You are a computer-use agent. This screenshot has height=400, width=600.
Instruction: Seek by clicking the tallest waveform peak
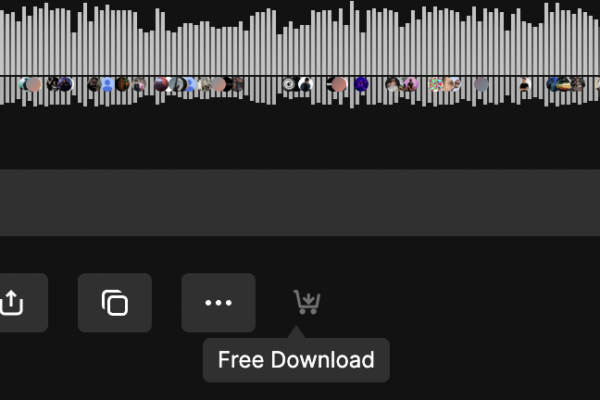click(x=352, y=38)
